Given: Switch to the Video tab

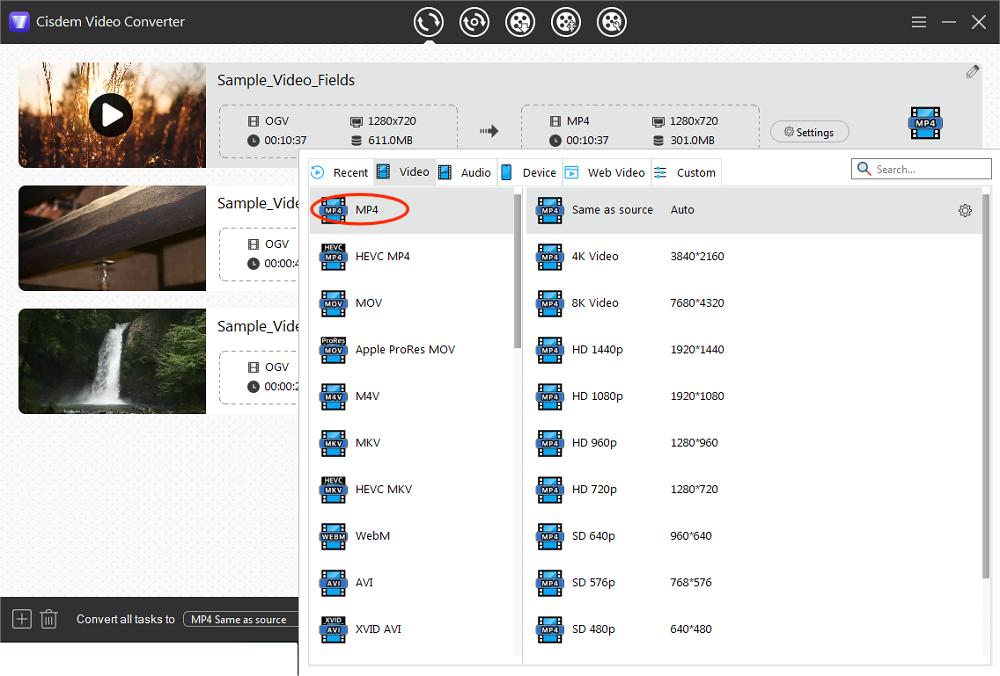Looking at the screenshot, I should [404, 172].
